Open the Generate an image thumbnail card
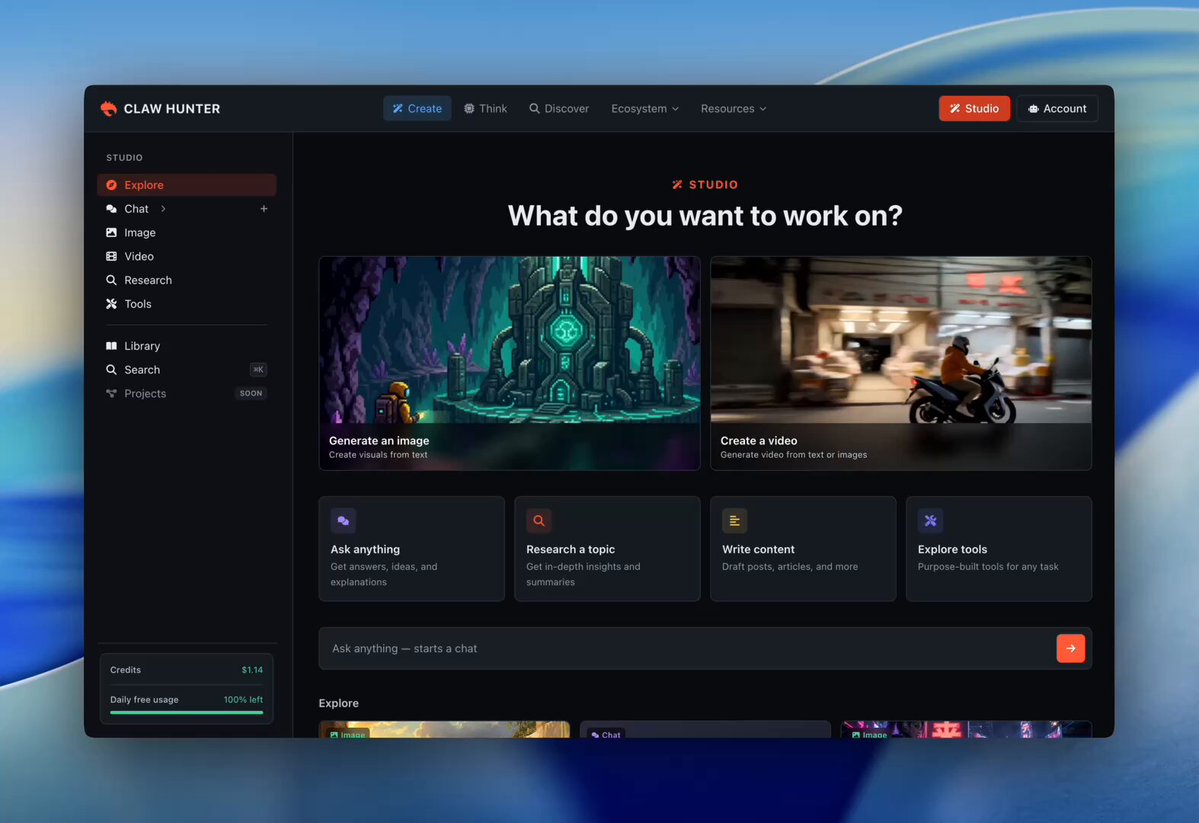1199x823 pixels. 509,363
